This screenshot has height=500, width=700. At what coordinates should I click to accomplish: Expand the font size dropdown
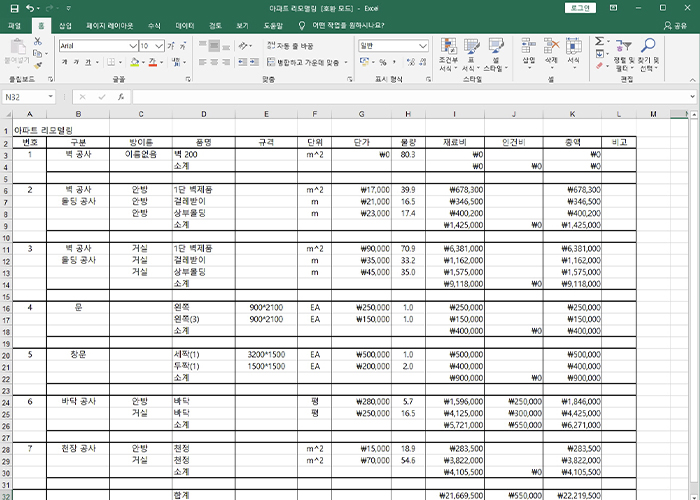point(160,46)
